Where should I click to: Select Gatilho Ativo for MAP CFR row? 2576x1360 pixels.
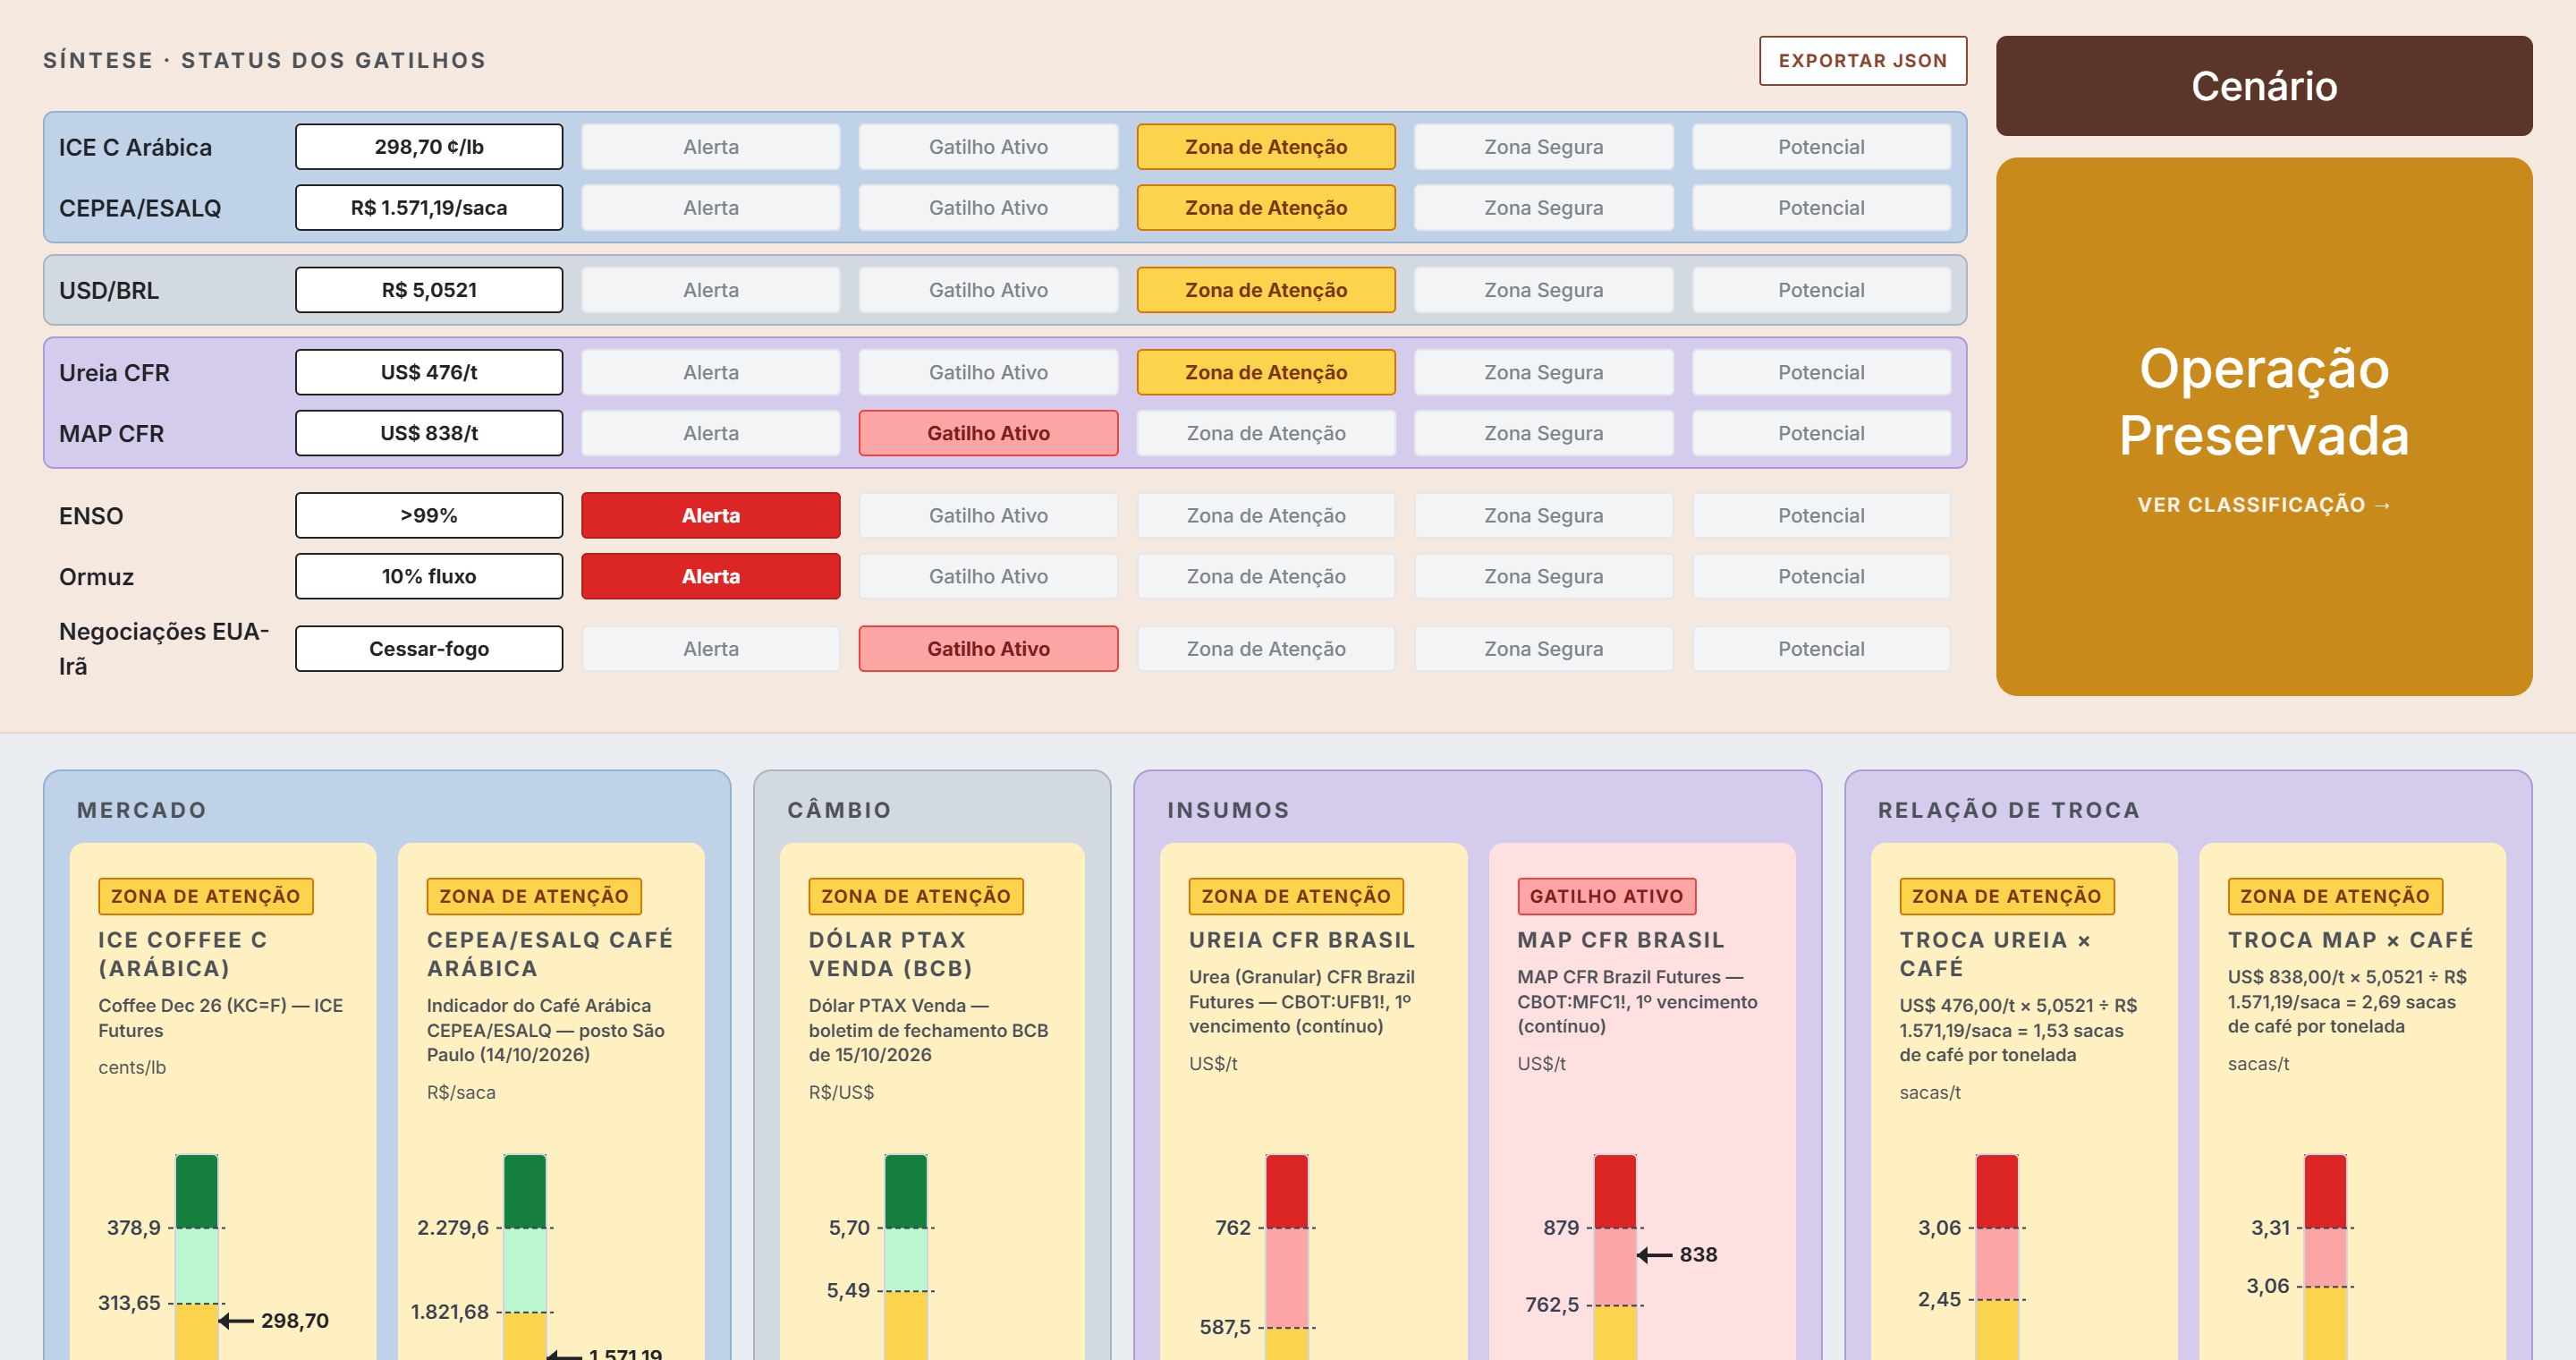988,433
